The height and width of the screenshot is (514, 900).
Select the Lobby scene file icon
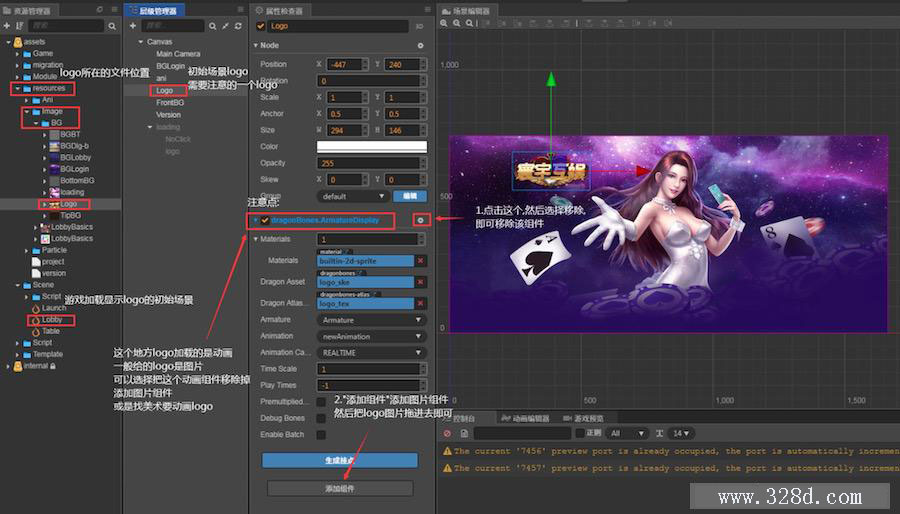(34, 320)
